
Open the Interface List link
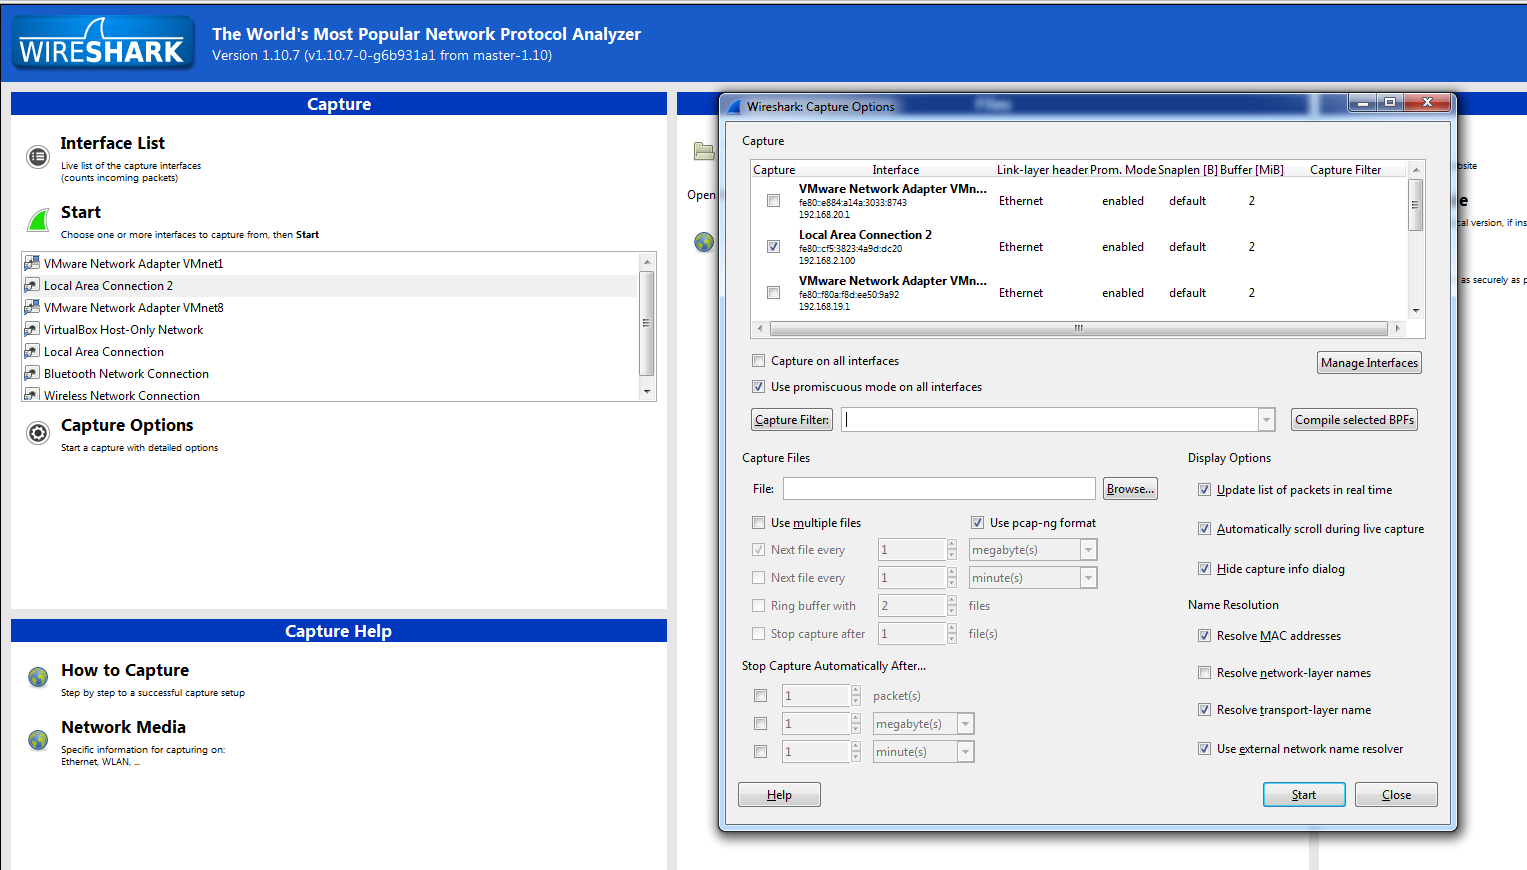112,143
